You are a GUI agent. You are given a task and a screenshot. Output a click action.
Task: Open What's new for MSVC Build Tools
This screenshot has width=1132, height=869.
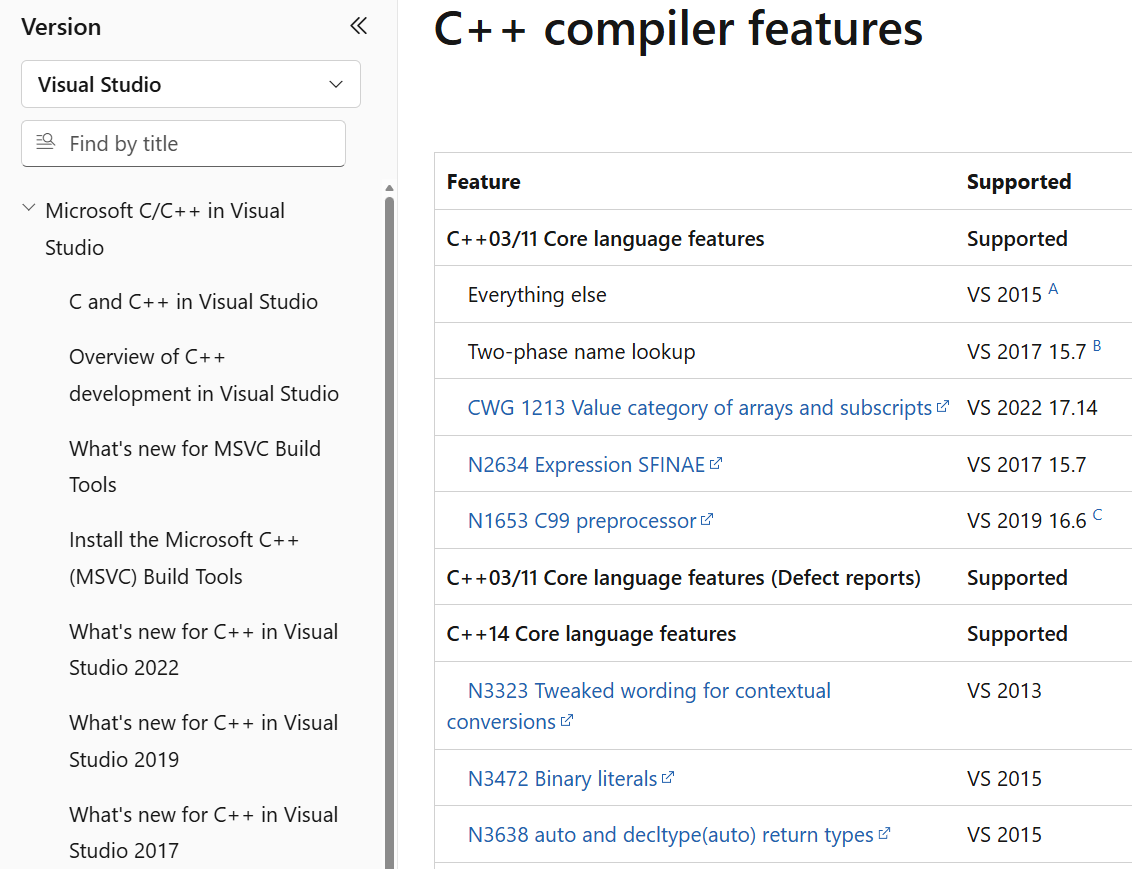tap(195, 466)
